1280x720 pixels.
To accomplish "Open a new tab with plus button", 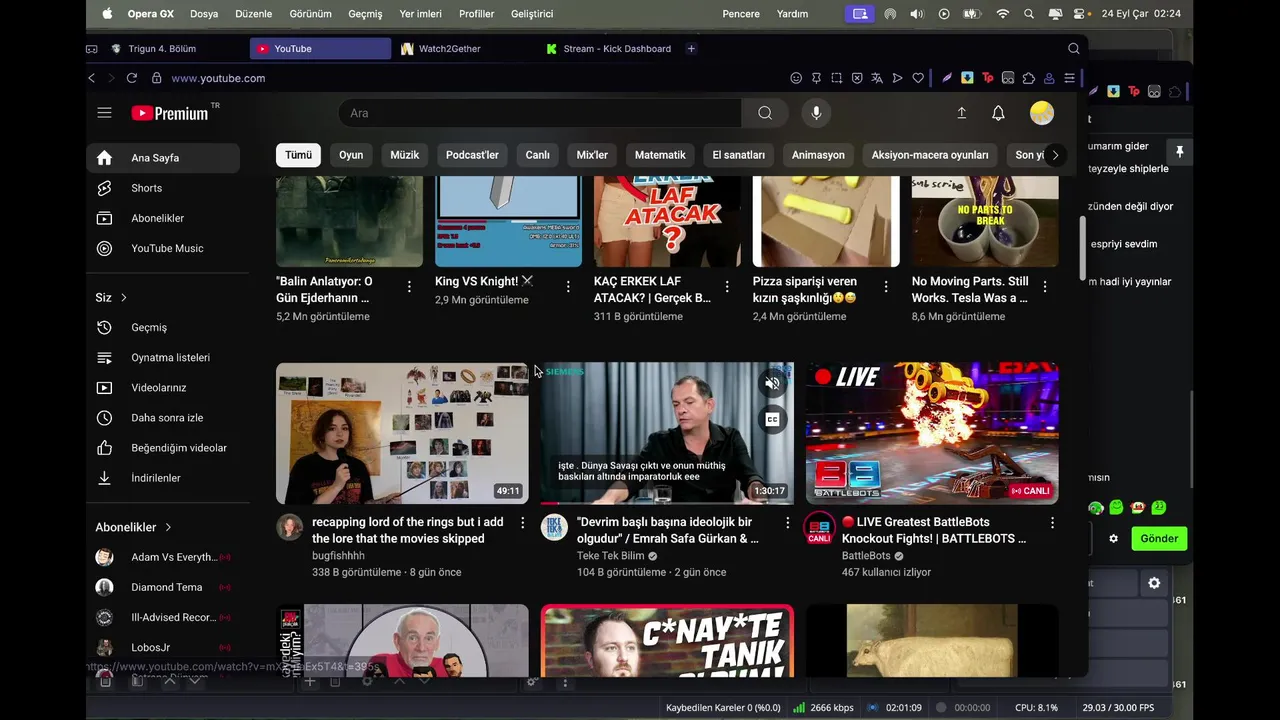I will [691, 48].
